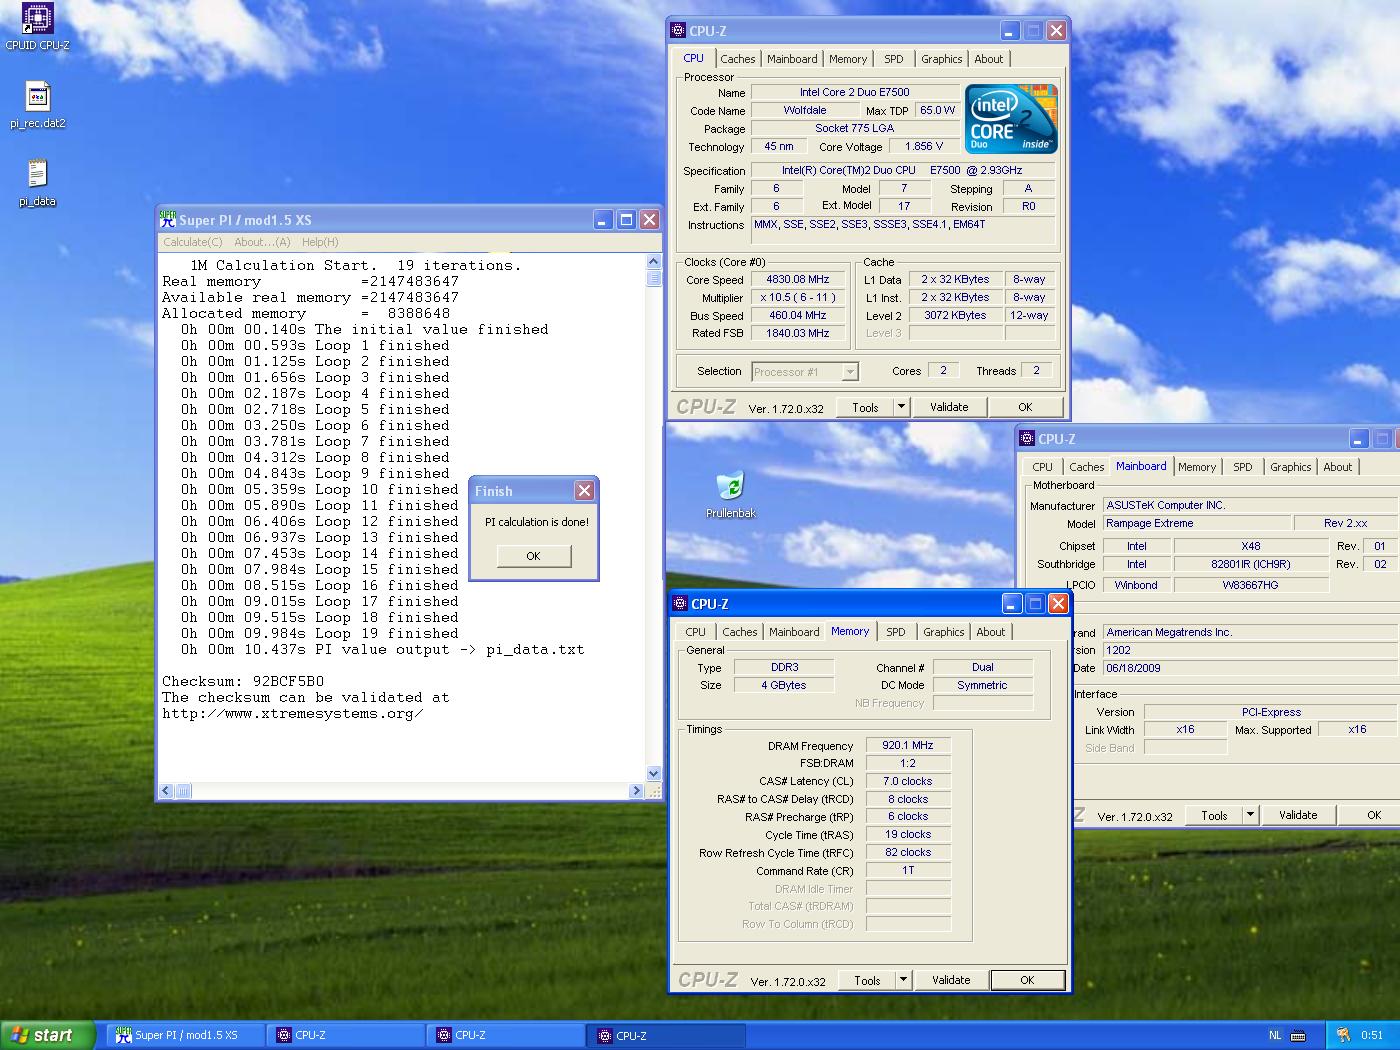The height and width of the screenshot is (1050, 1400).
Task: Maximize the Super PI window
Action: [x=626, y=220]
